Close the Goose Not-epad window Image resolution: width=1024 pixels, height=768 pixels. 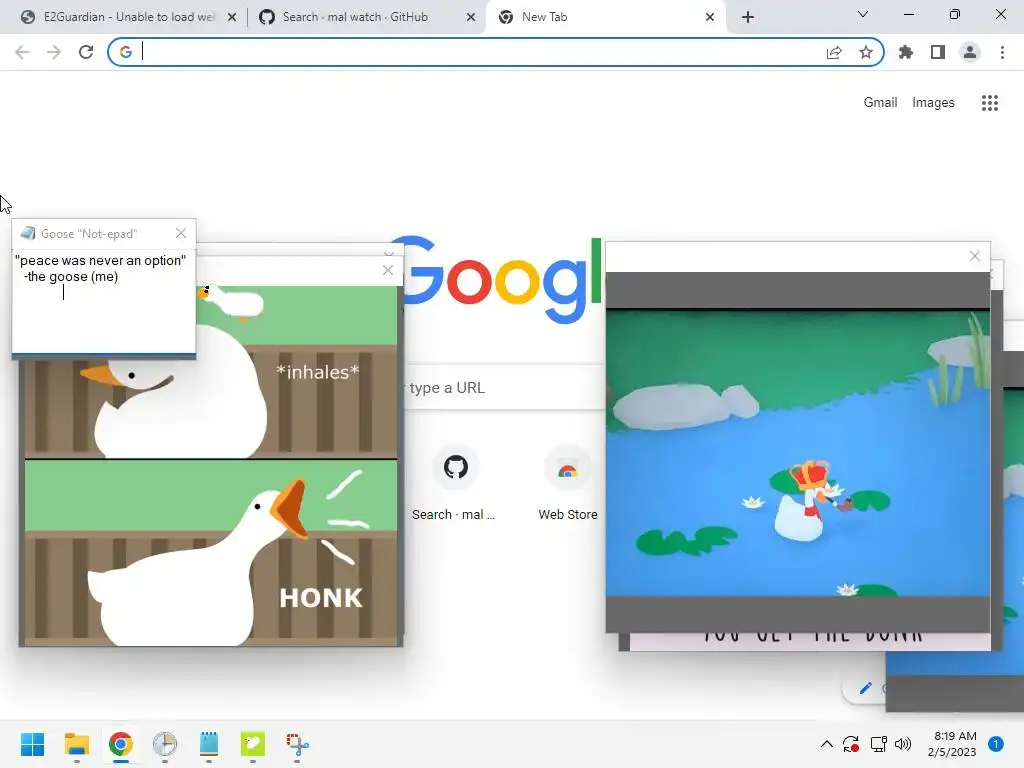(181, 233)
